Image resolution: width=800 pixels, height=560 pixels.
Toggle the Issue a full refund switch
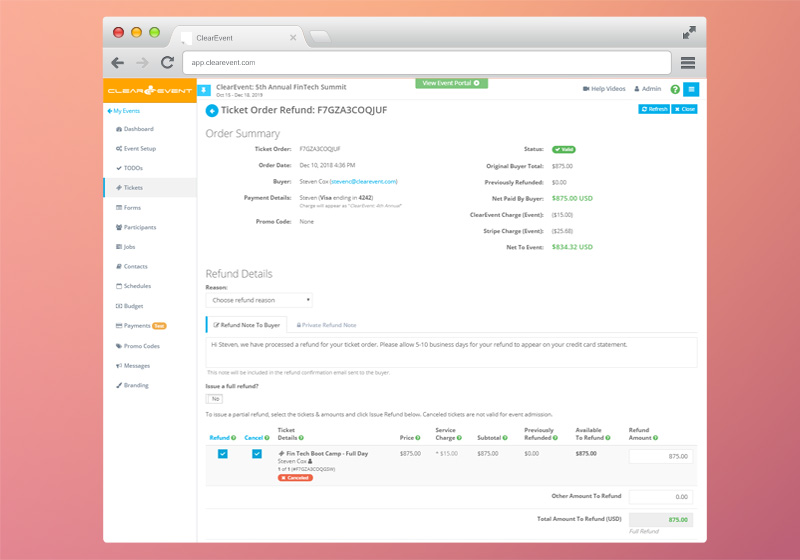214,399
